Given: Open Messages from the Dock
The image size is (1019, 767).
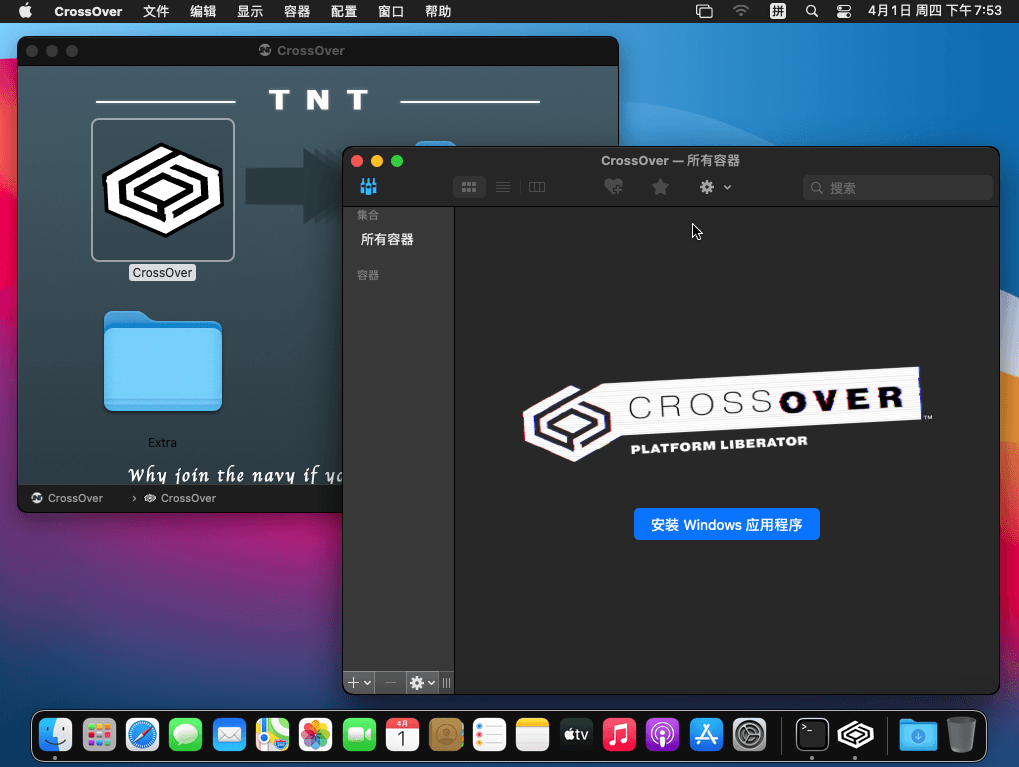Looking at the screenshot, I should coord(186,735).
